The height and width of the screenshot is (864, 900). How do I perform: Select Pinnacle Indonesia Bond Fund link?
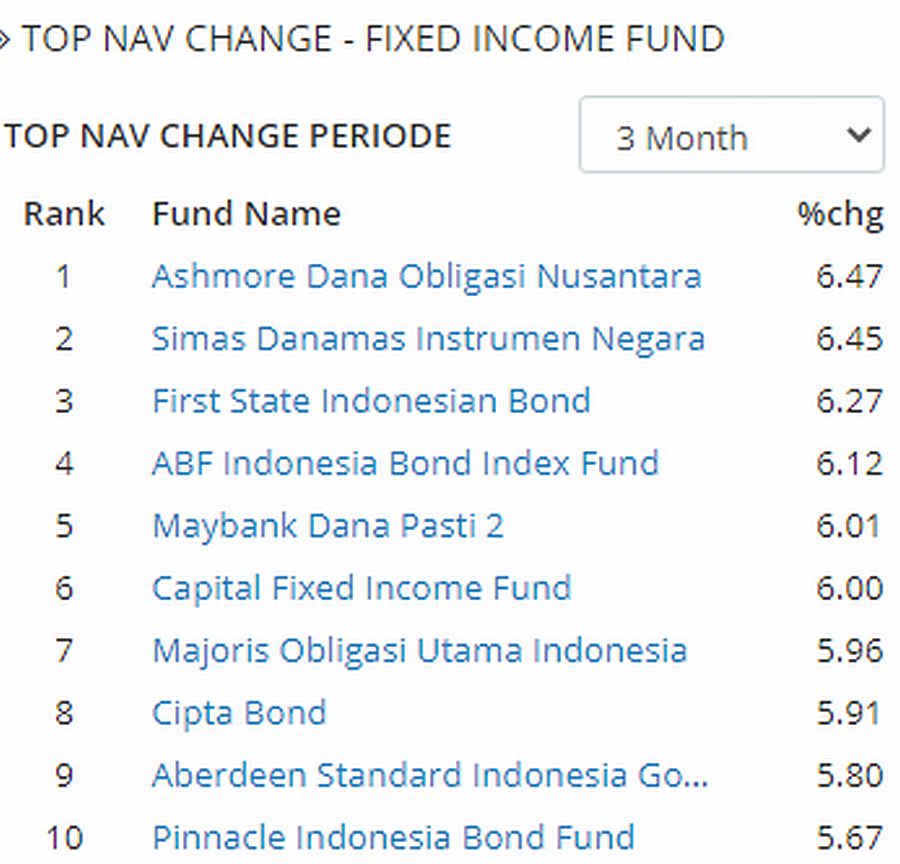click(x=393, y=837)
